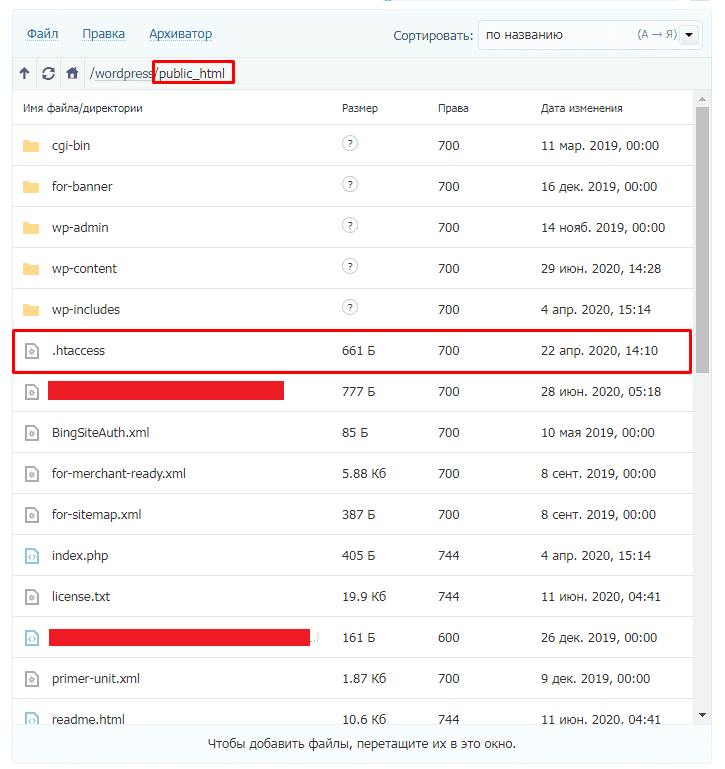Click 19.9 Кб size of license.txt
Viewport: 725px width, 769px height.
pos(364,597)
